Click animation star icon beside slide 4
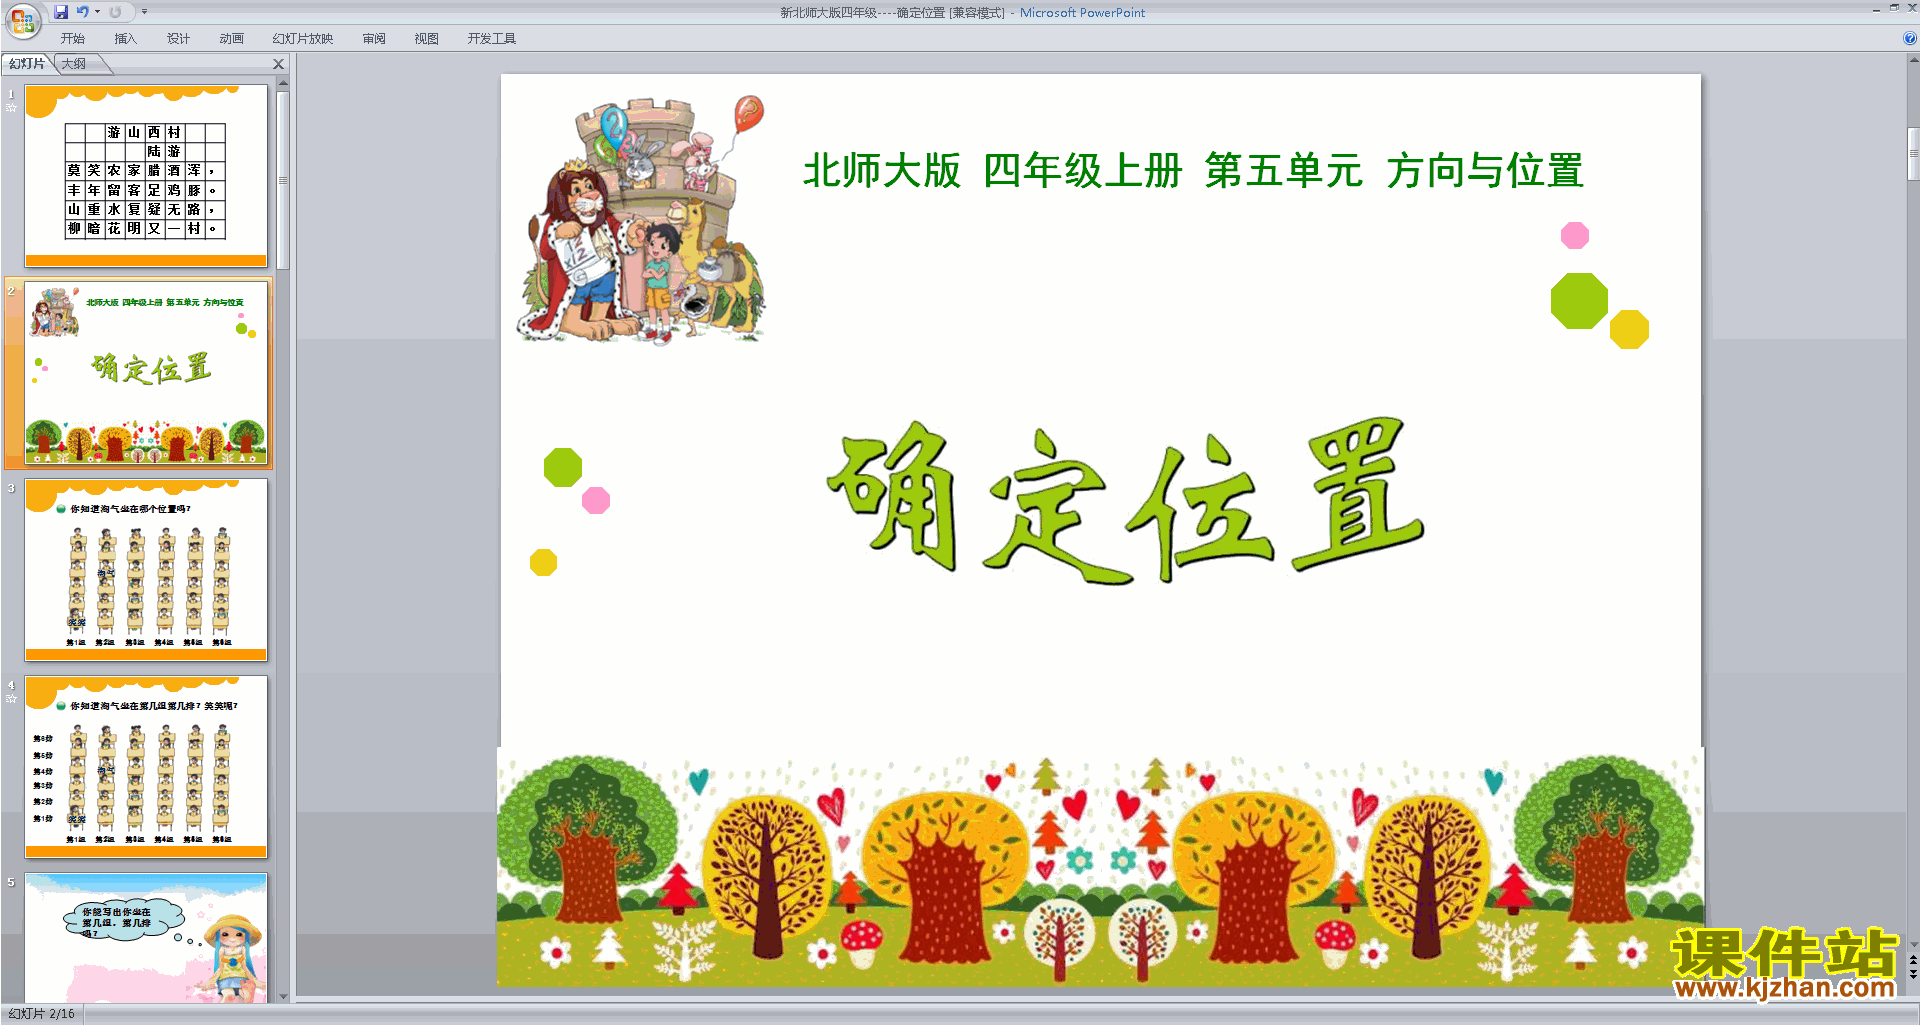 click(11, 699)
